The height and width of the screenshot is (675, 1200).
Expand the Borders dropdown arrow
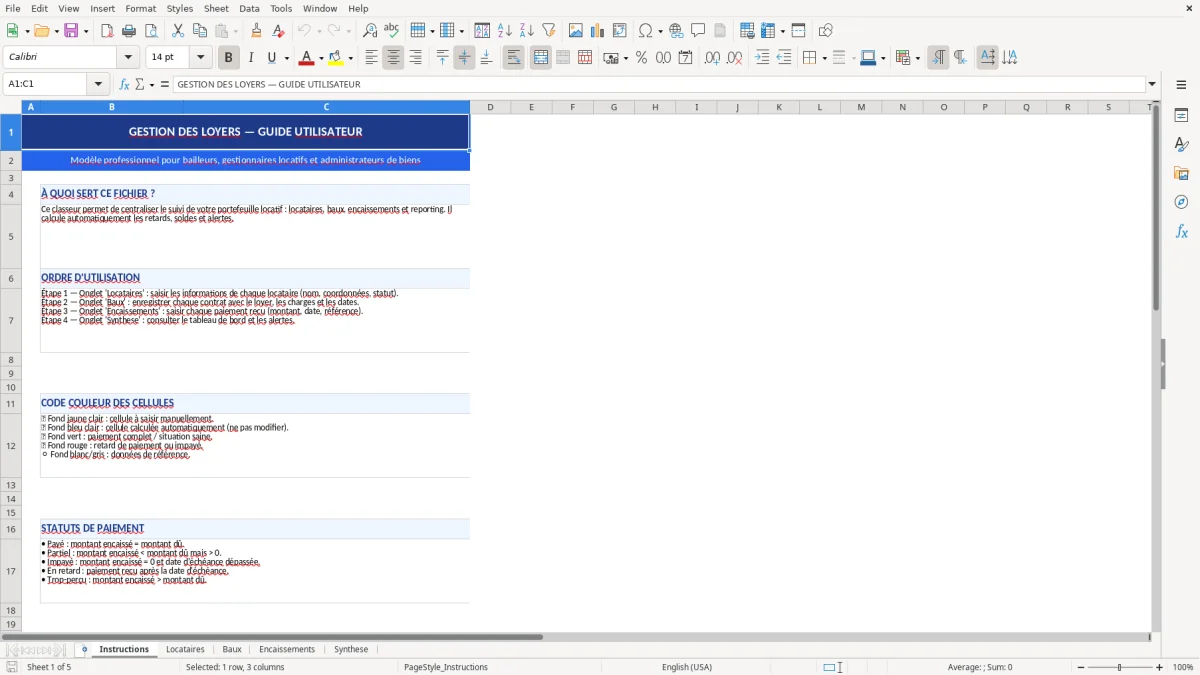(x=823, y=58)
